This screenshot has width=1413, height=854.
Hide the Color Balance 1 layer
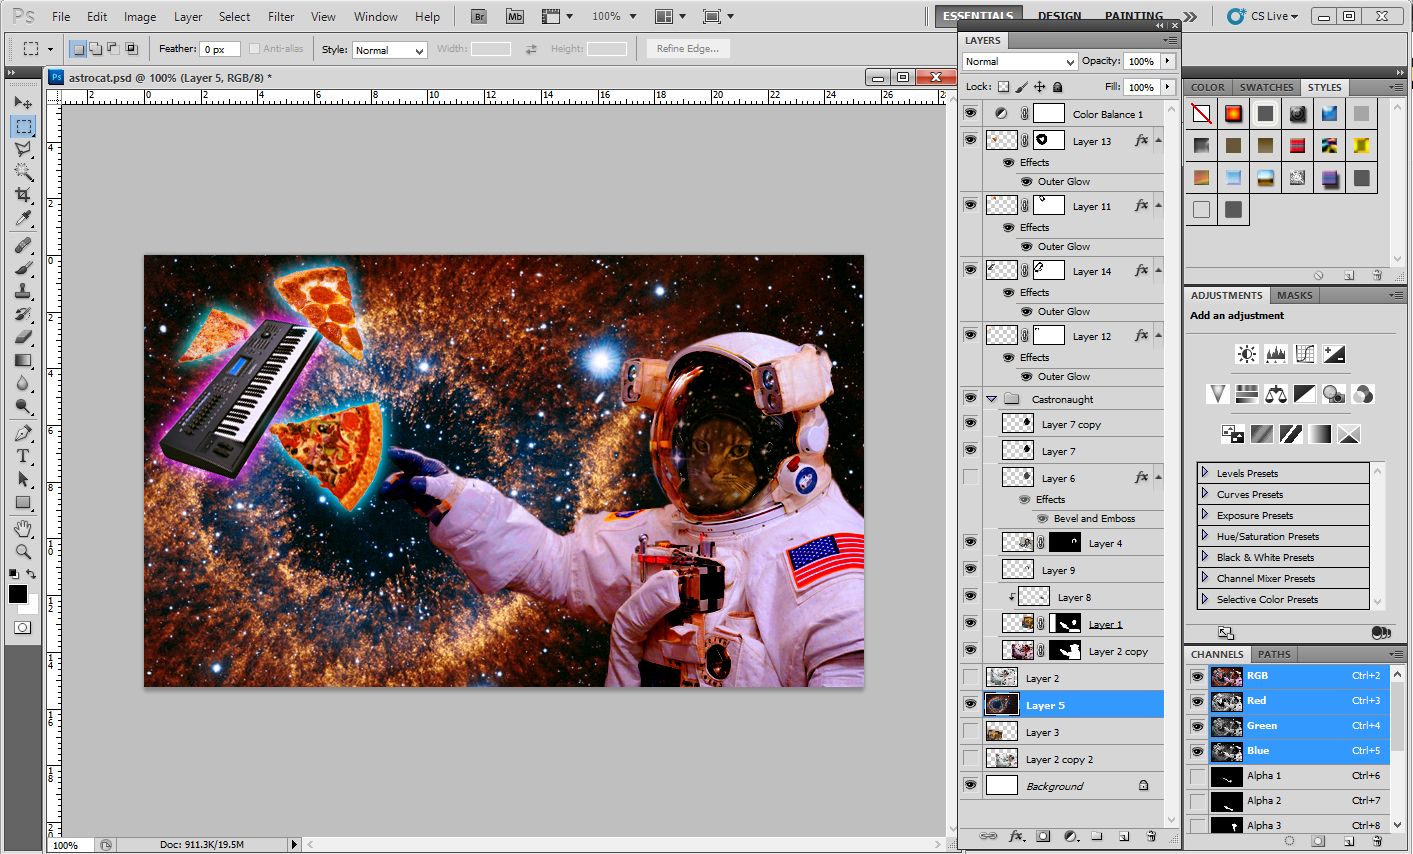click(970, 113)
